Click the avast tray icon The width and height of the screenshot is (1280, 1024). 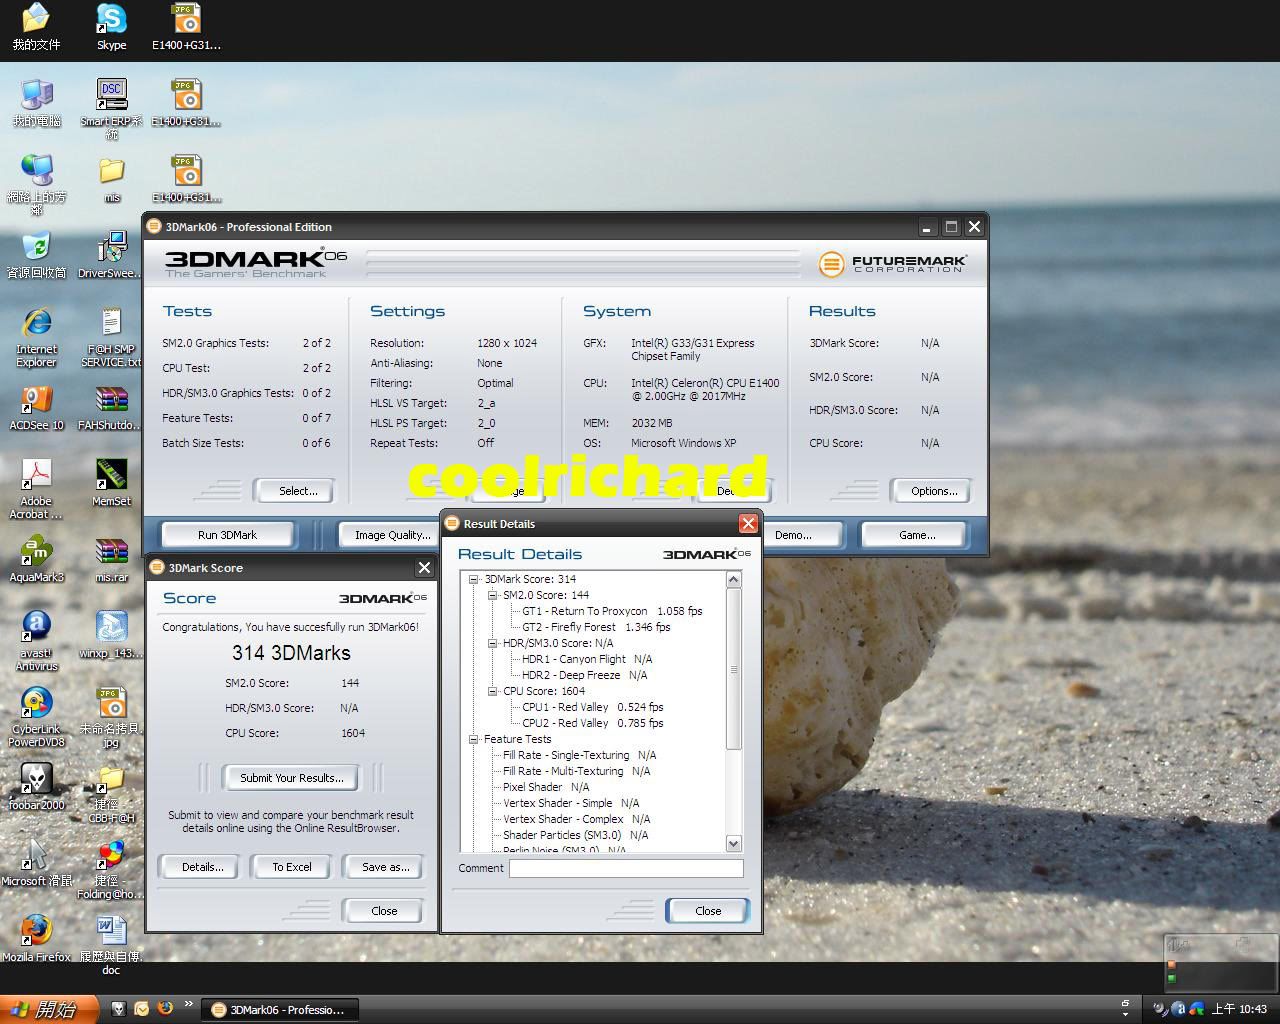tap(1179, 1009)
